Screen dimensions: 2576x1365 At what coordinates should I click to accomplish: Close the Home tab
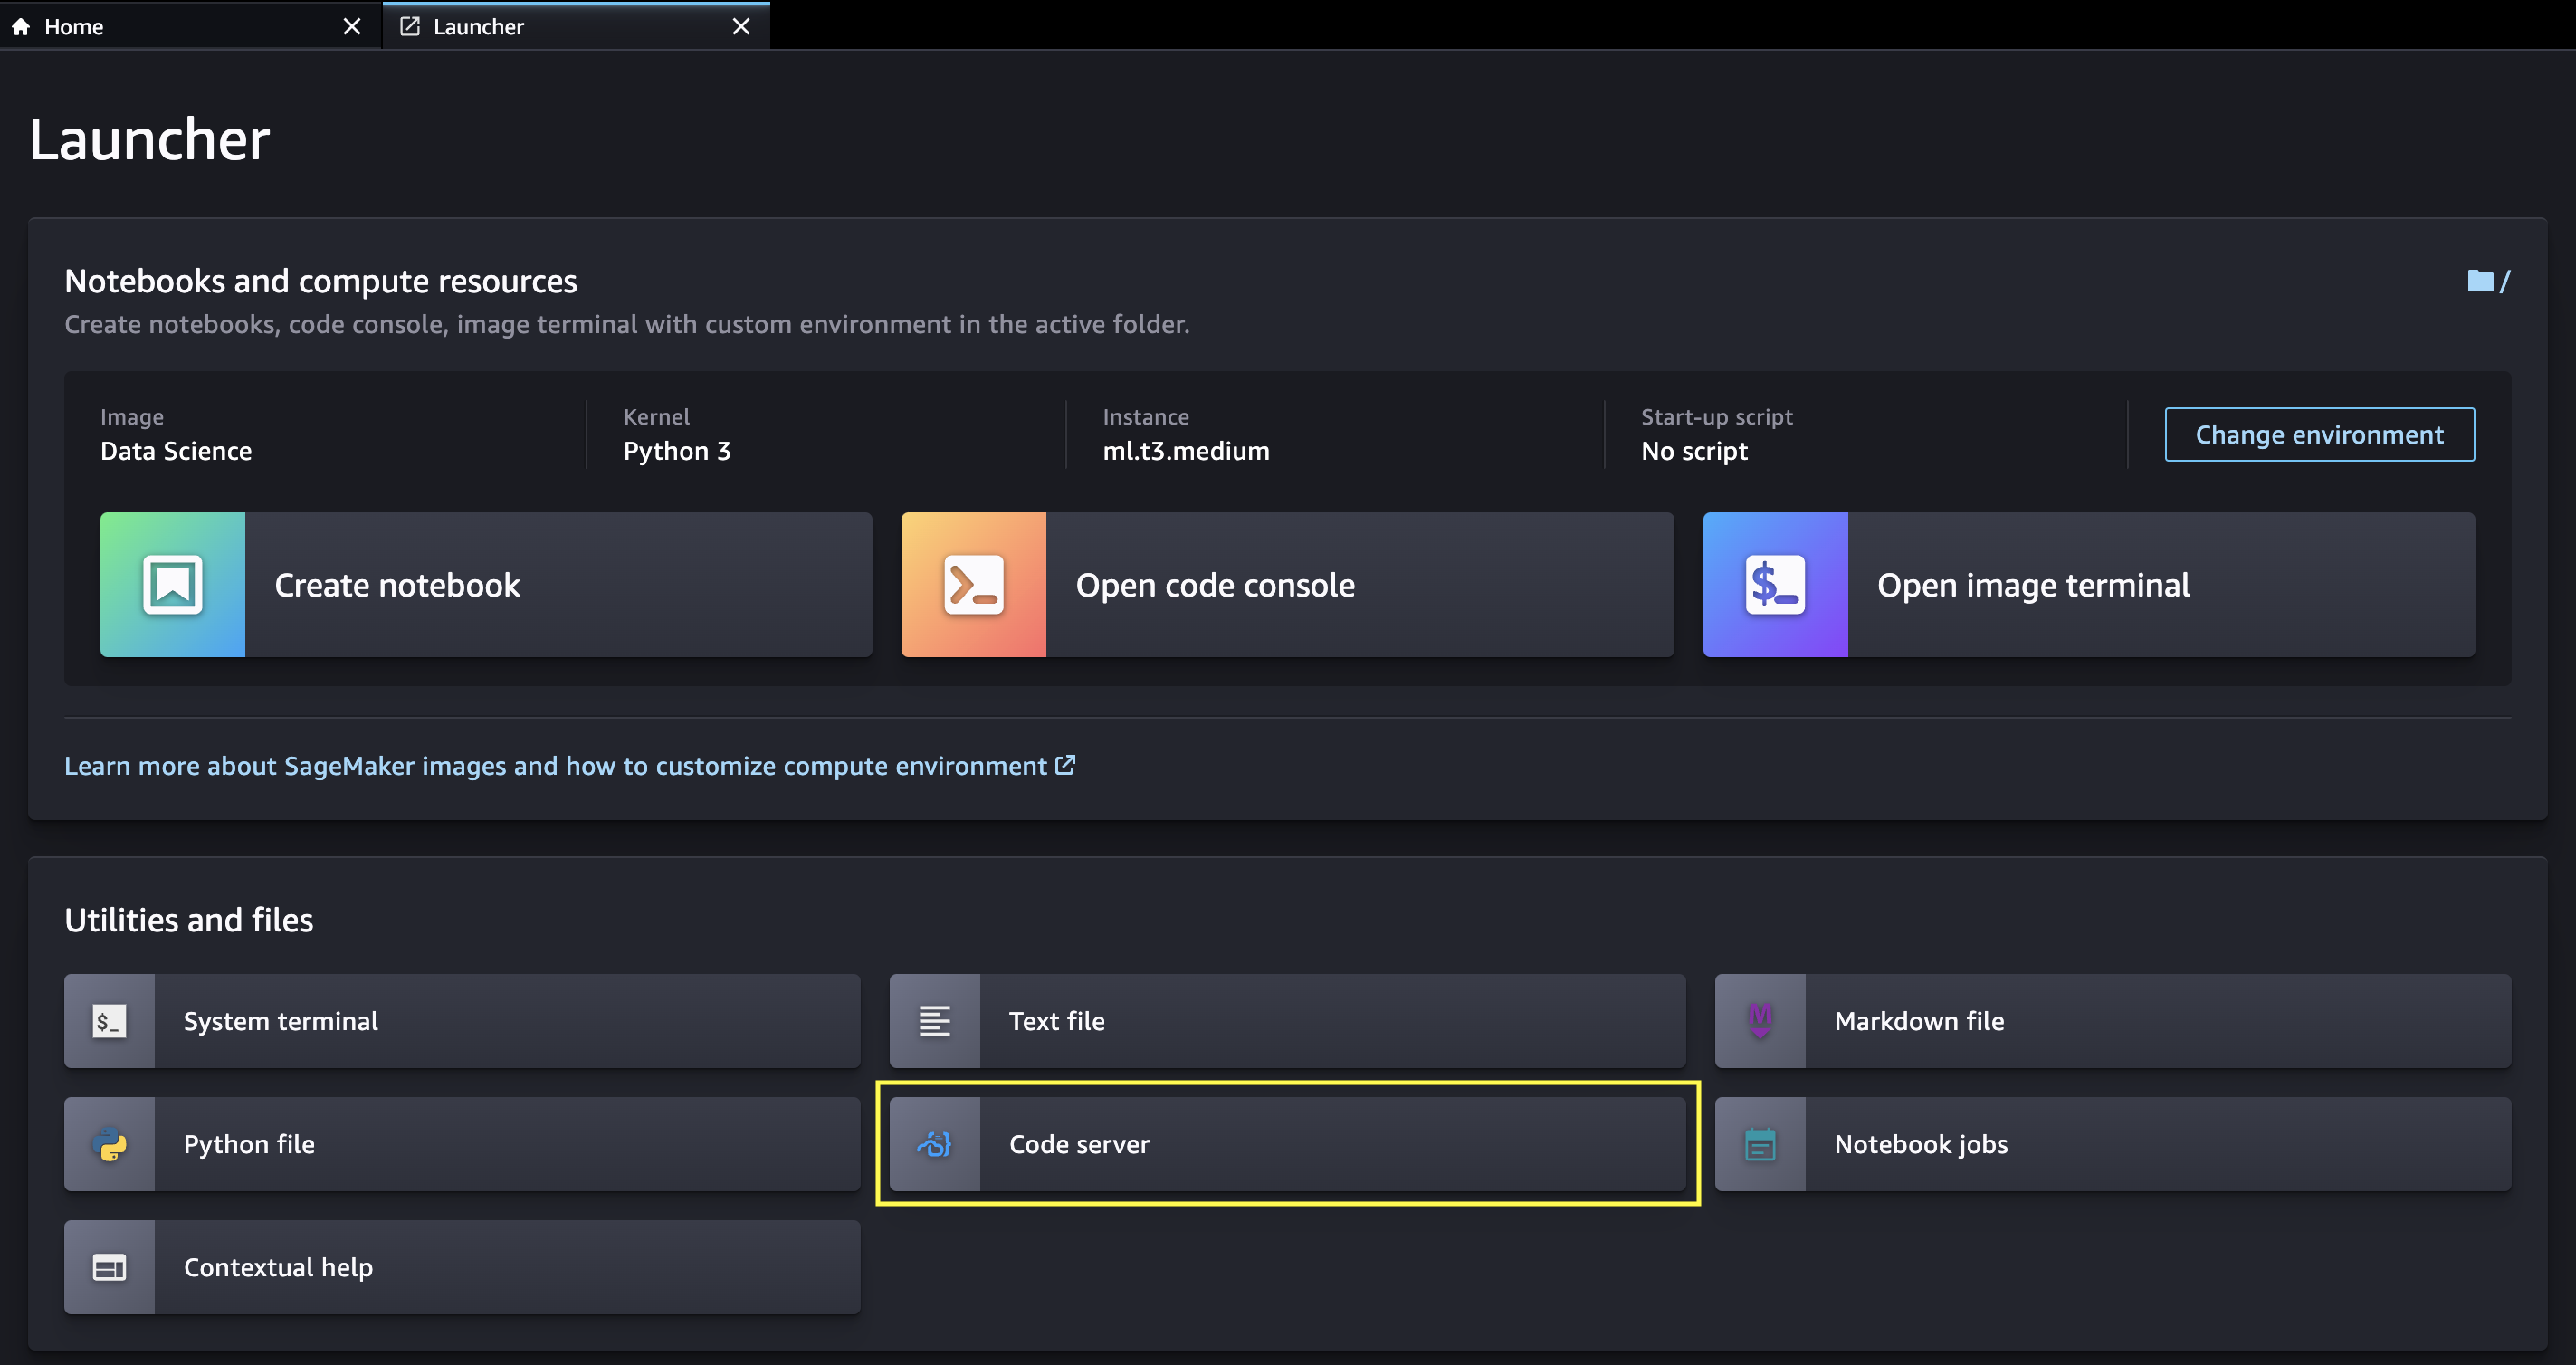pos(352,27)
